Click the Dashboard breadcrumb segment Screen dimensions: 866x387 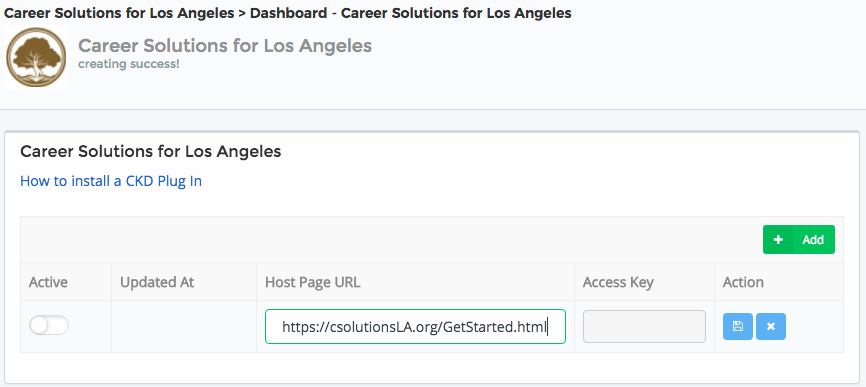[x=288, y=13]
